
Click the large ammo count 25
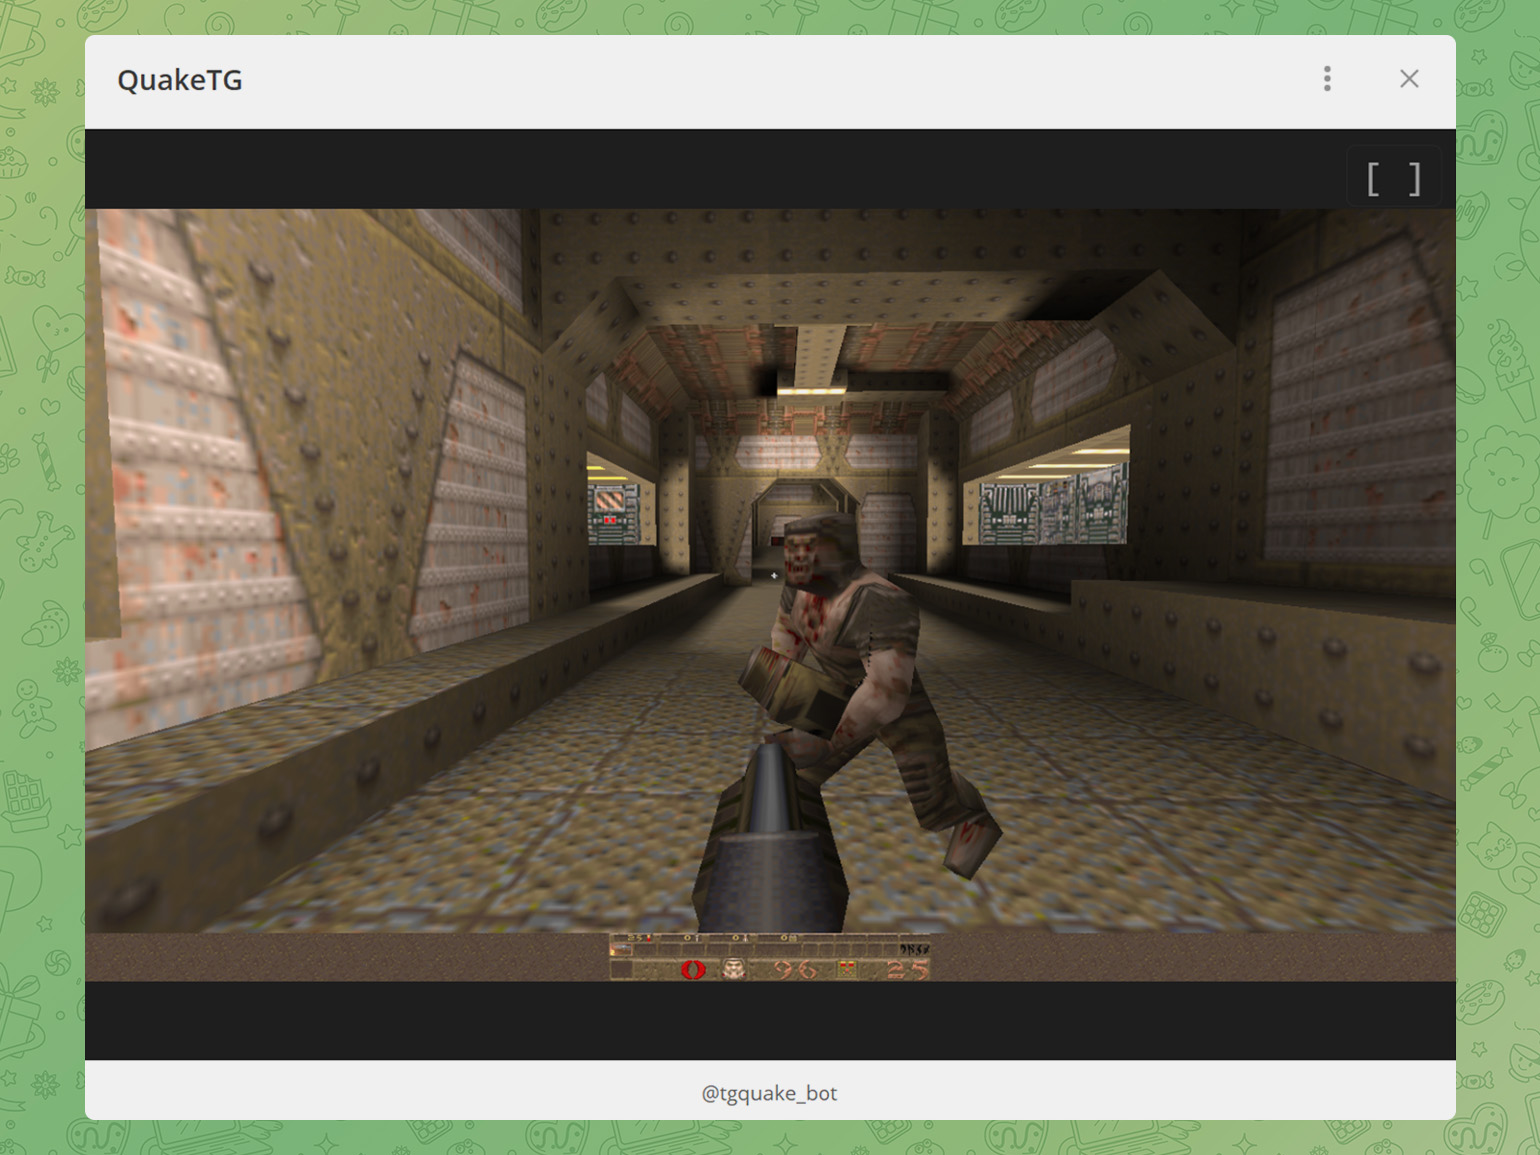(907, 969)
